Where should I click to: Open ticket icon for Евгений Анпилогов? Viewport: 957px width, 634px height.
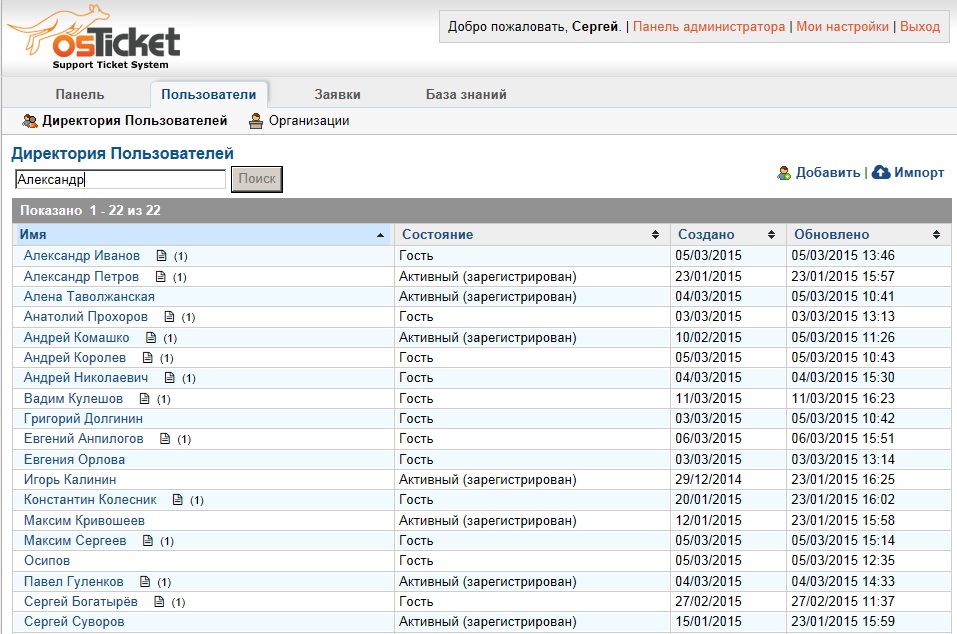[165, 439]
